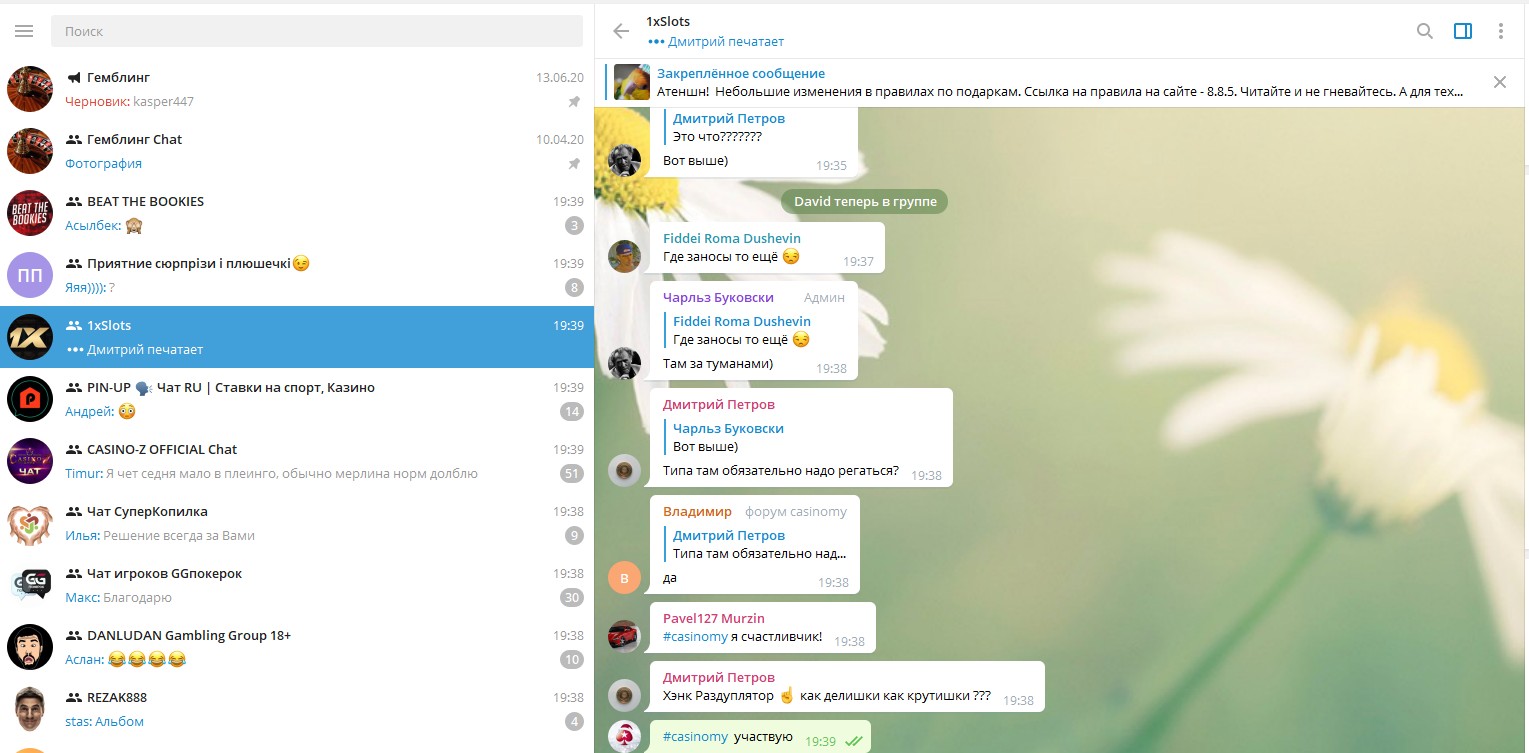This screenshot has height=753, width=1529.
Task: Open the PIN-UP Чат RU group
Action: point(297,399)
